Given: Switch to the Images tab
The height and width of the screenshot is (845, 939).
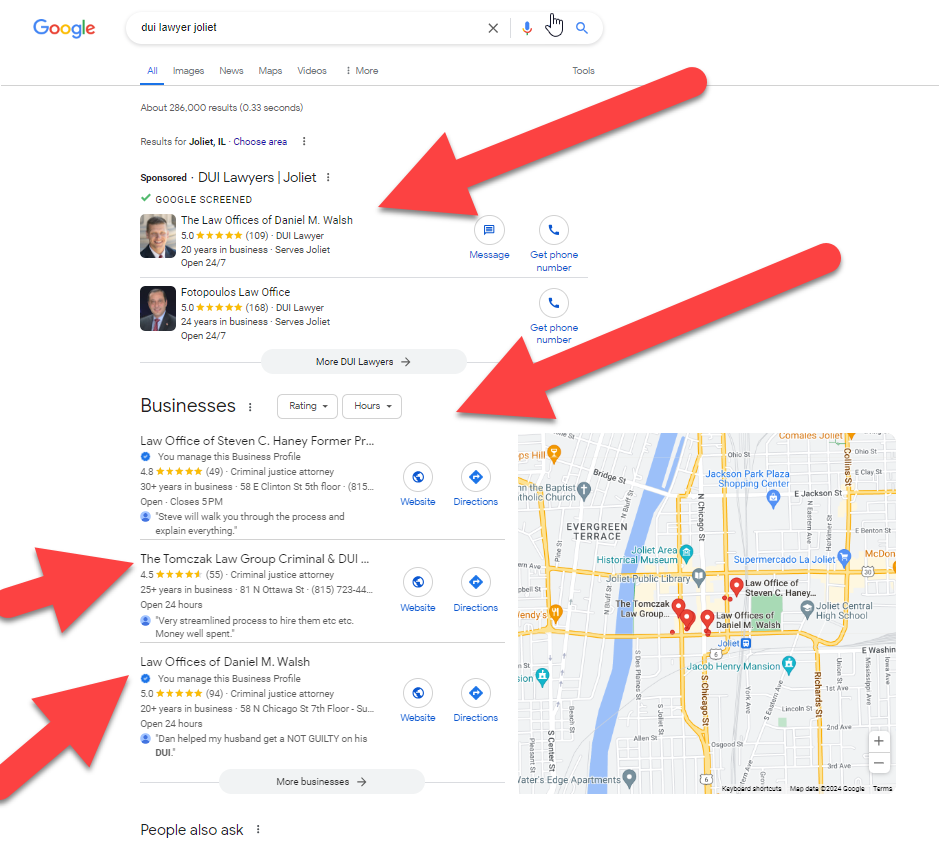Looking at the screenshot, I should tap(188, 71).
